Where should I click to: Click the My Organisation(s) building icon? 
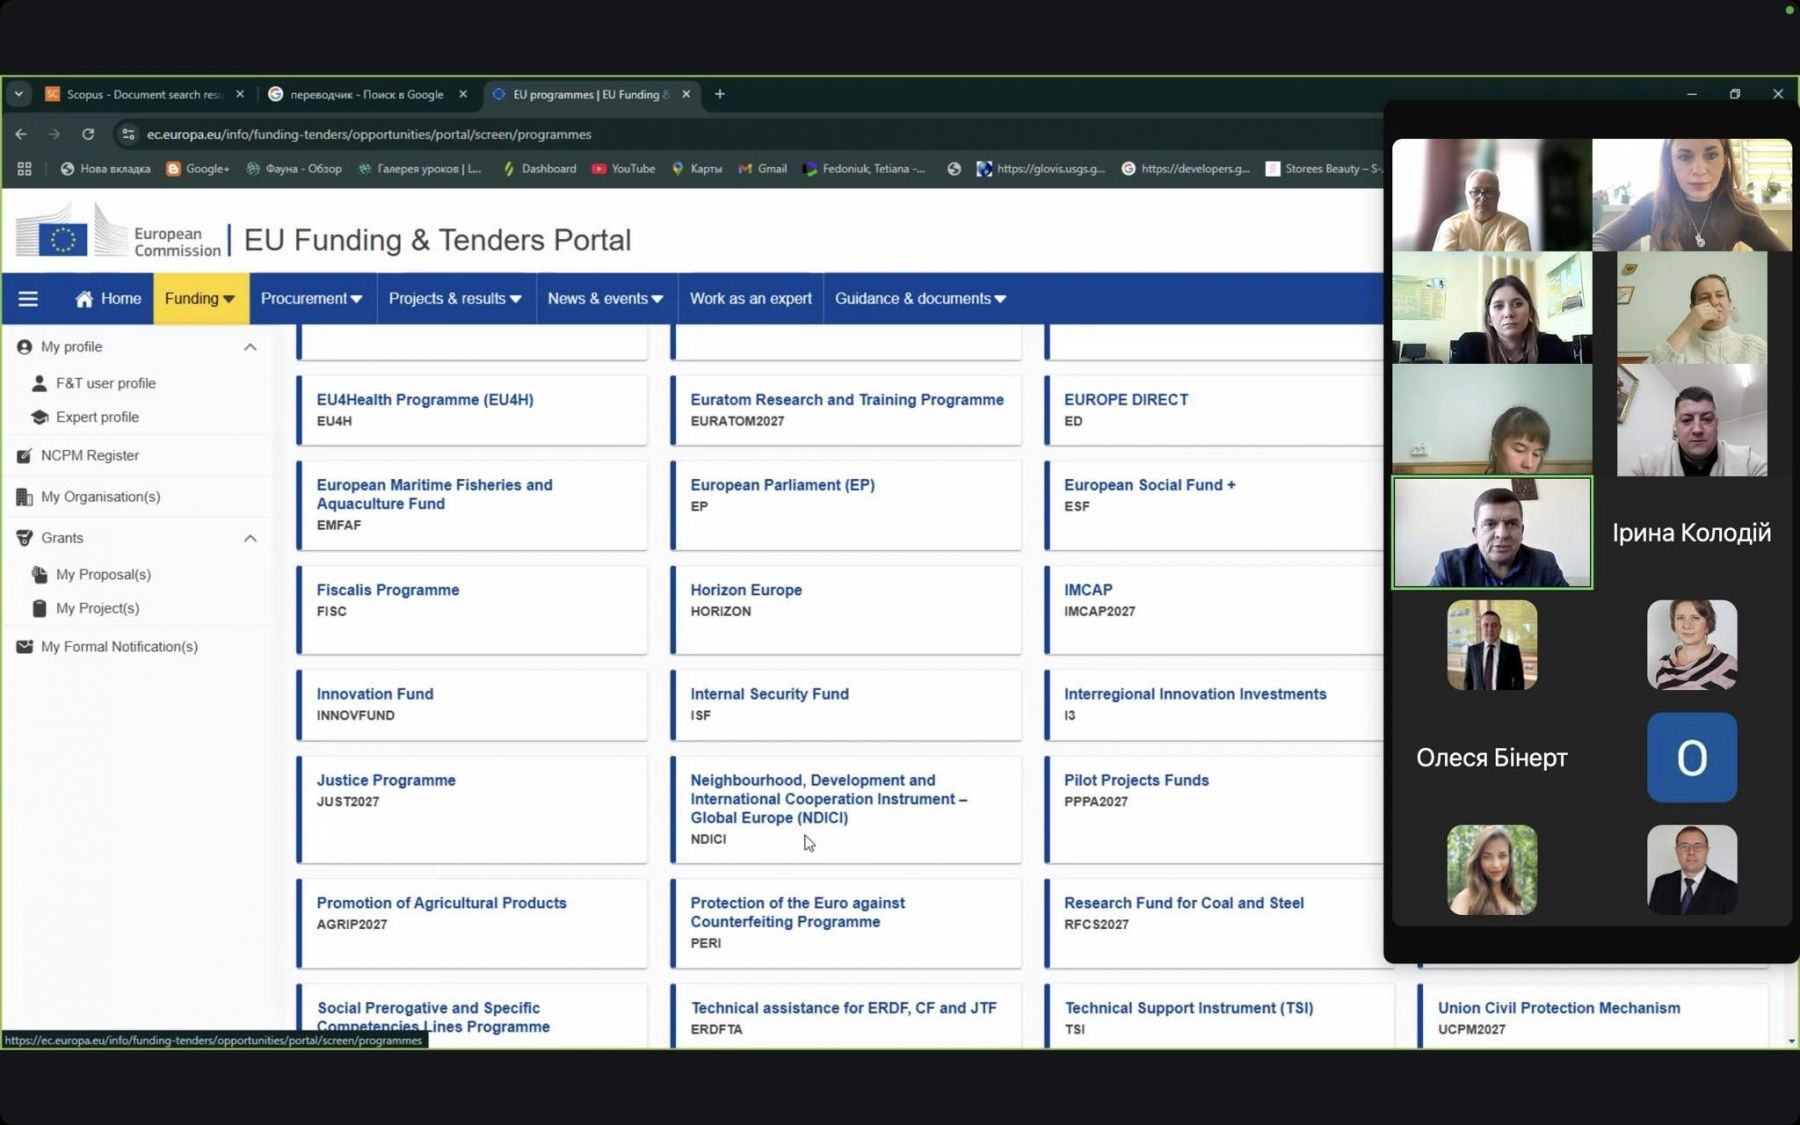coord(24,497)
